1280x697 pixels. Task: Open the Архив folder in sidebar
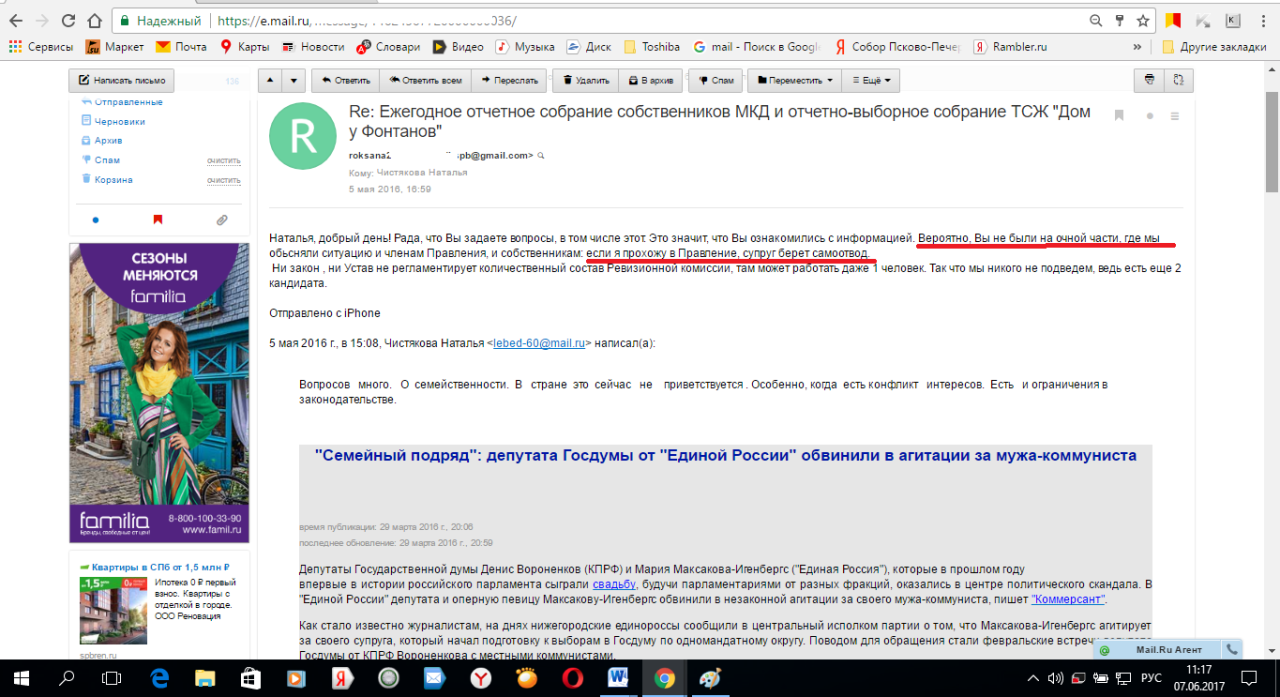coord(108,141)
